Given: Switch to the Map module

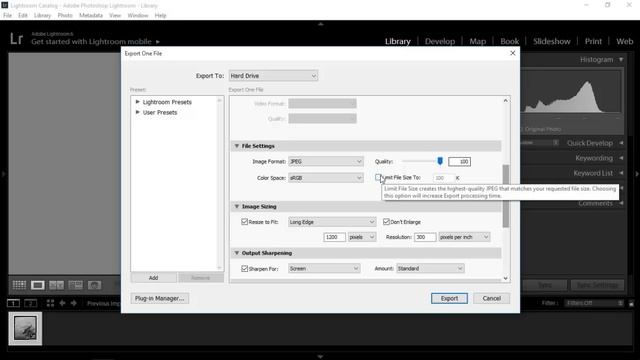Looking at the screenshot, I should pos(478,41).
